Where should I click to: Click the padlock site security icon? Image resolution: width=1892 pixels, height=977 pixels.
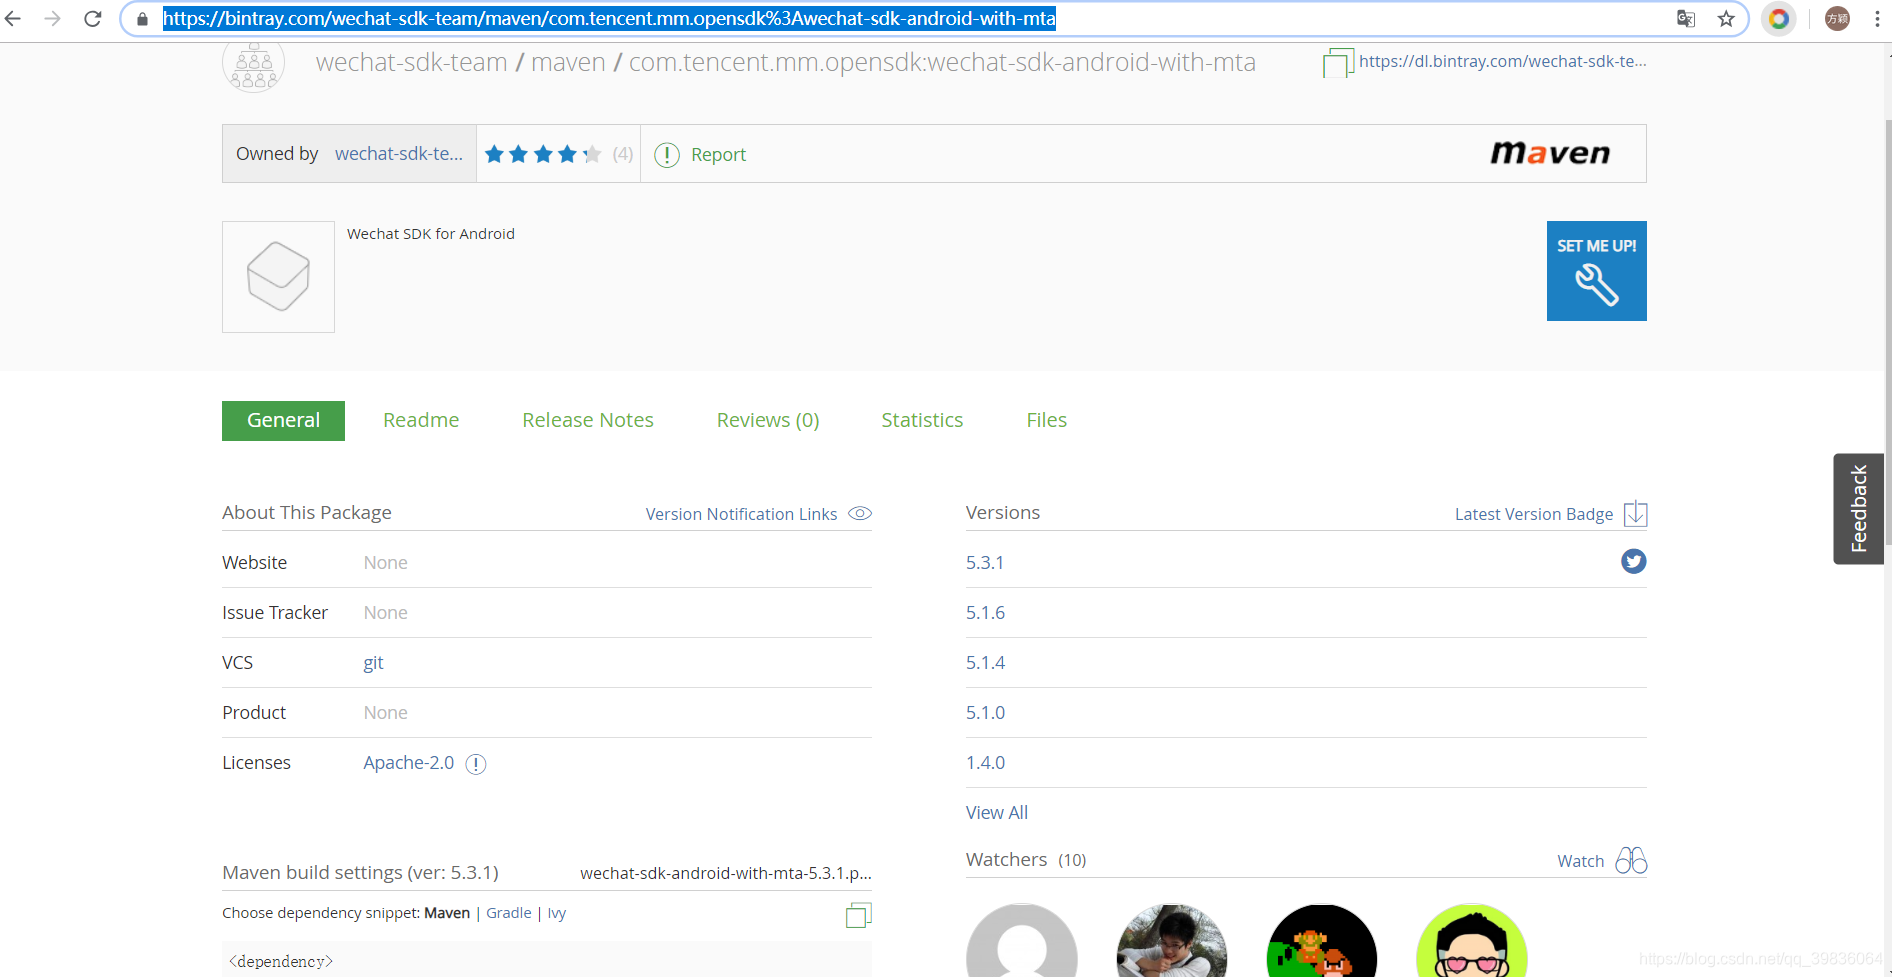tap(142, 19)
